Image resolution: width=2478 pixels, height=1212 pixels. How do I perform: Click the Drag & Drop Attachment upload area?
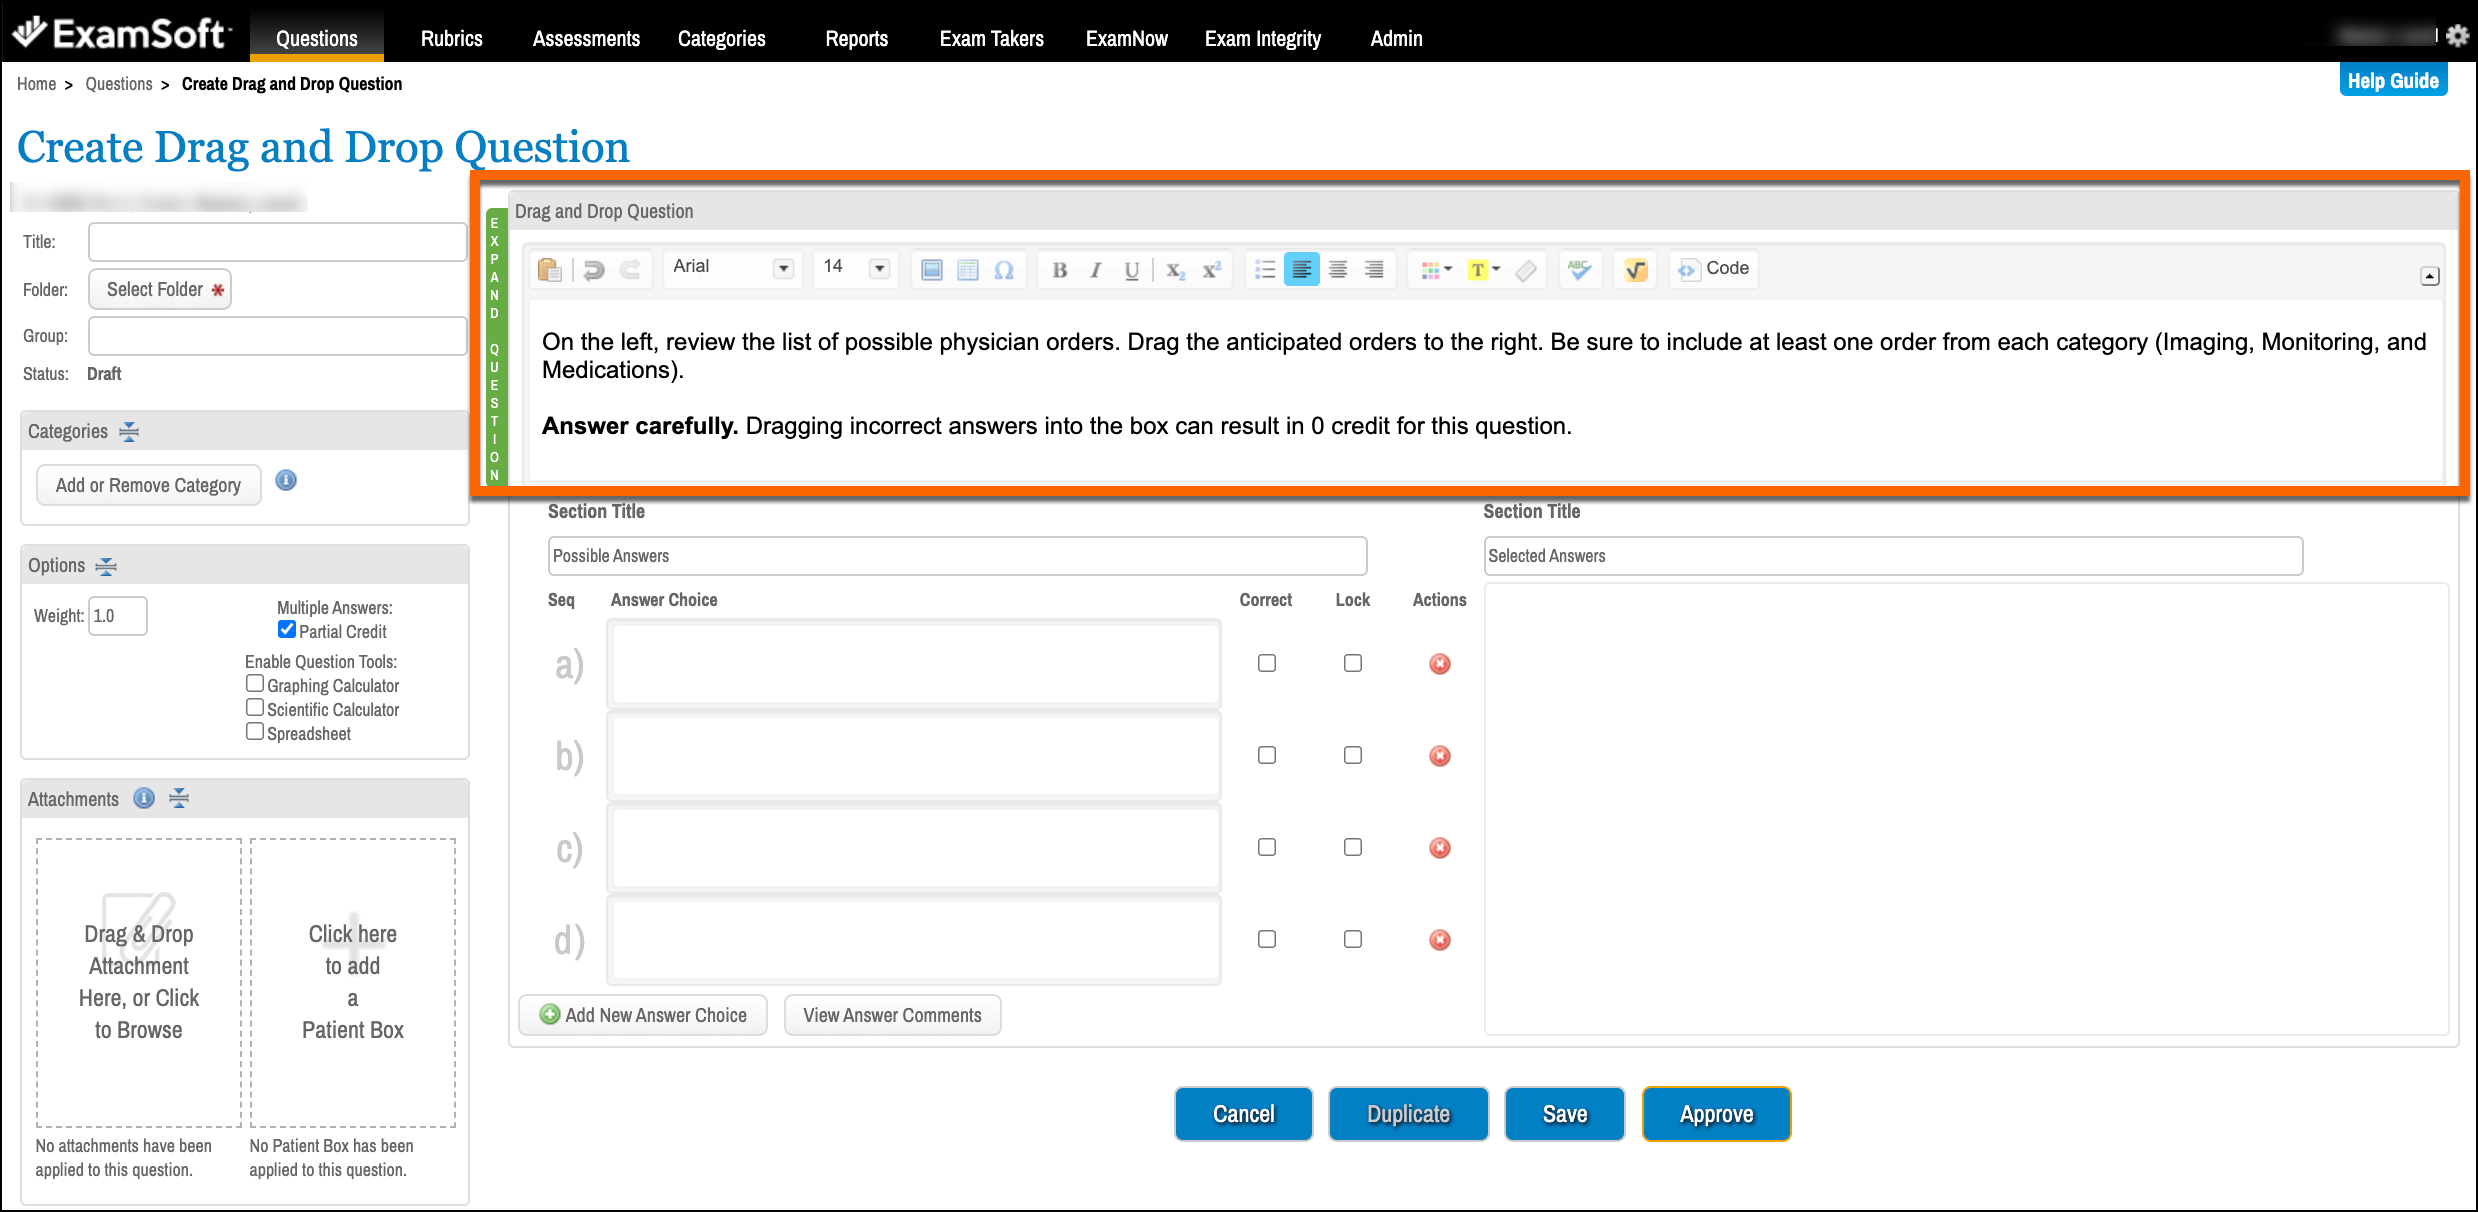click(139, 982)
